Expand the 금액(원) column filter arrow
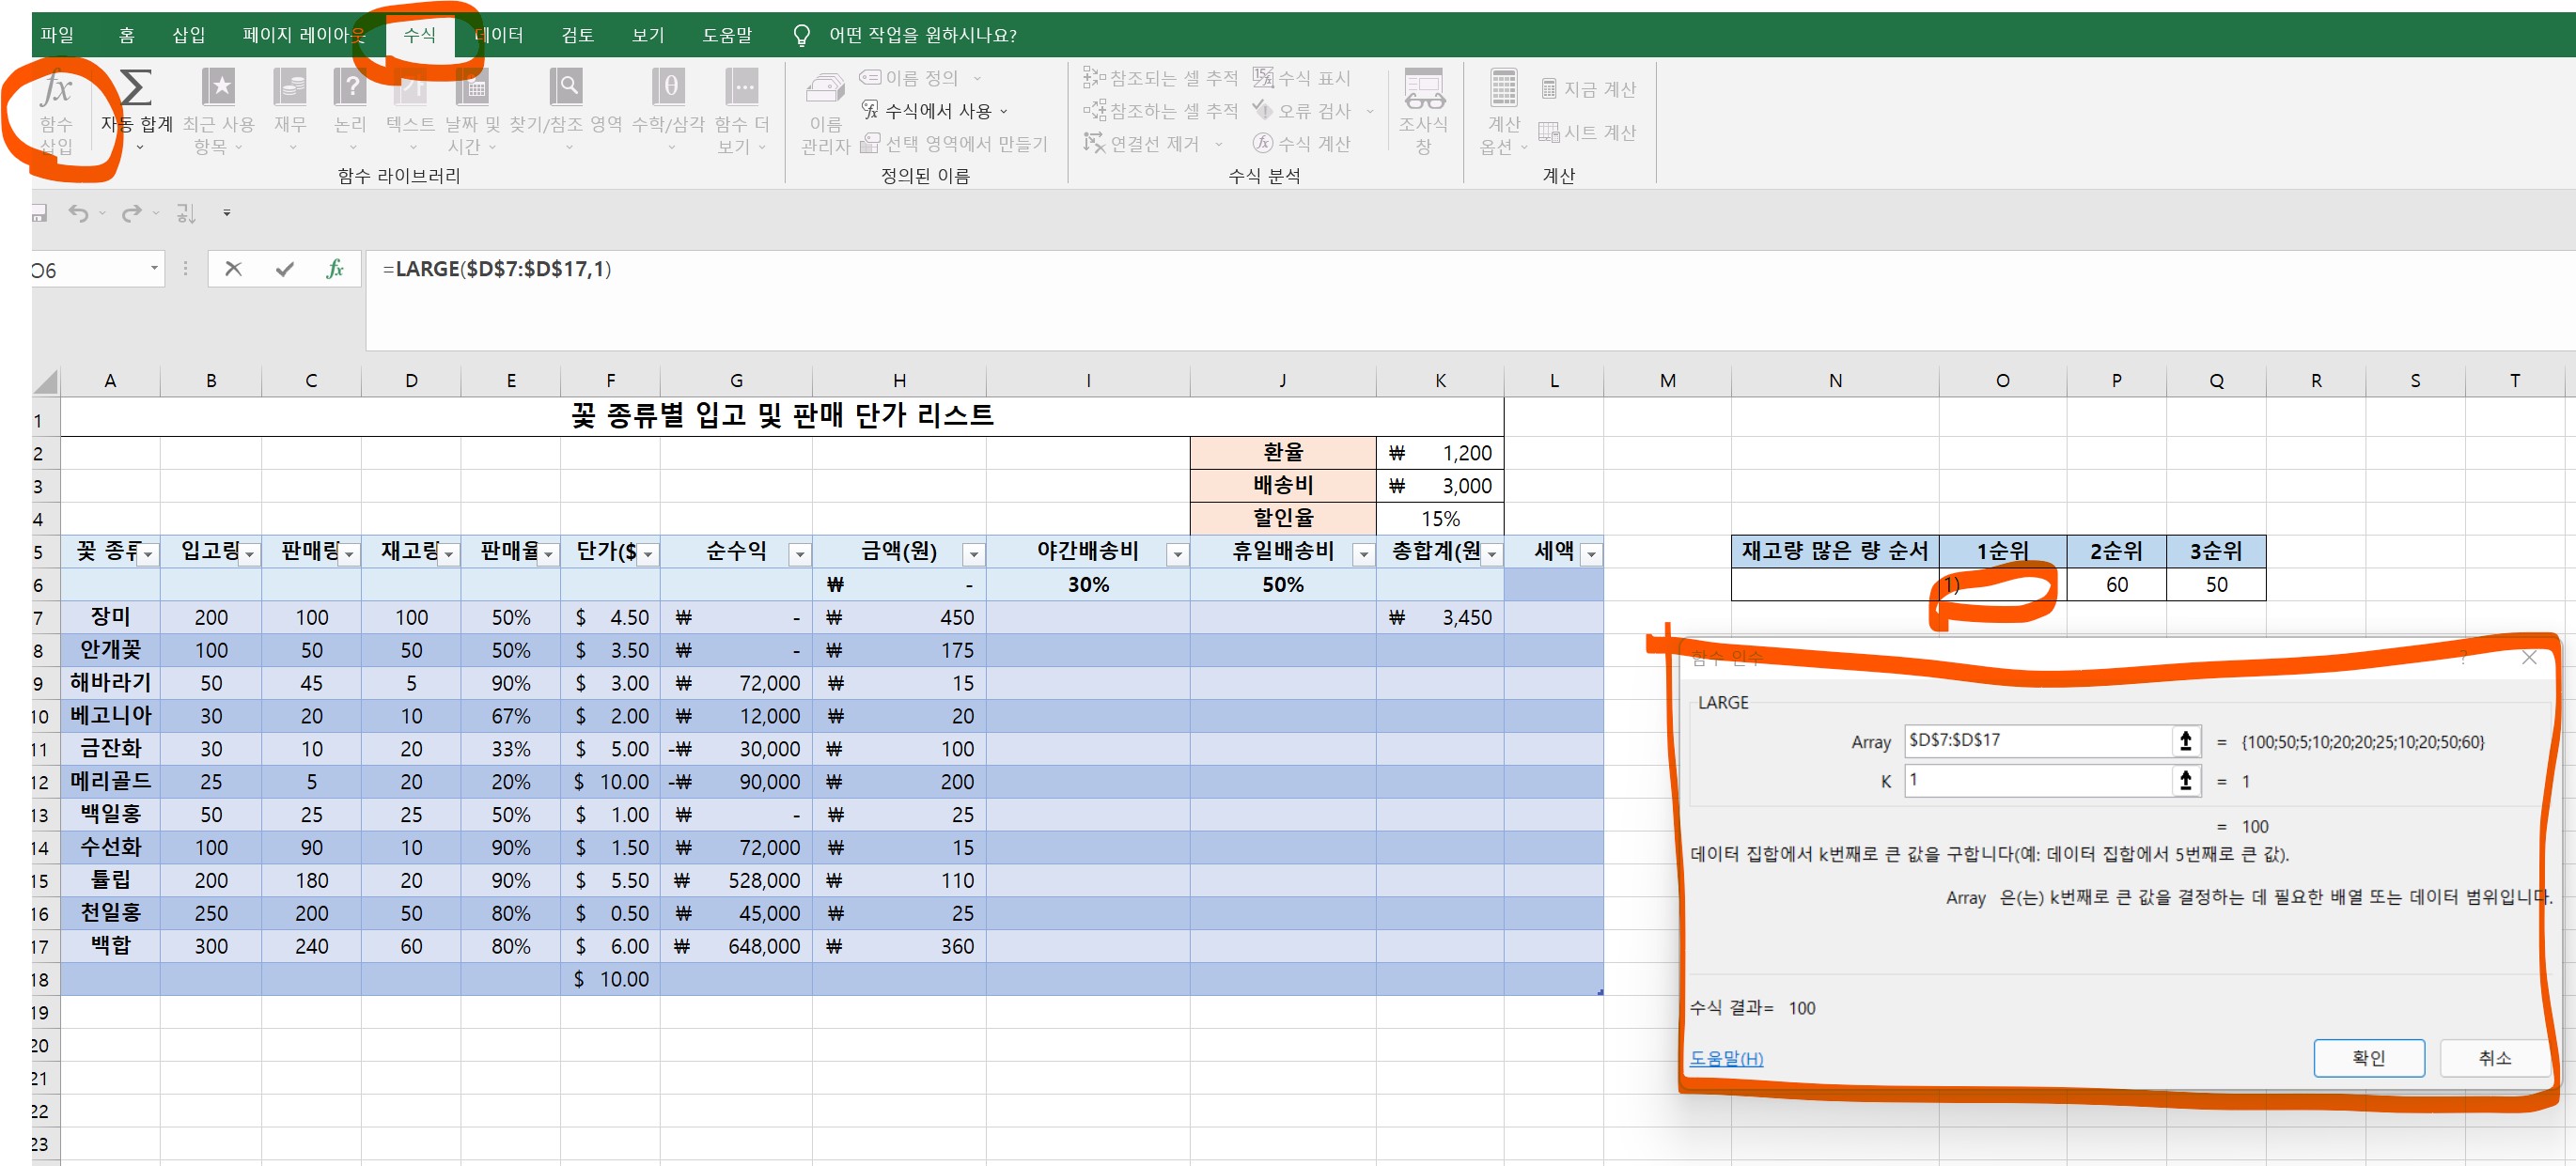The height and width of the screenshot is (1166, 2576). 972,554
